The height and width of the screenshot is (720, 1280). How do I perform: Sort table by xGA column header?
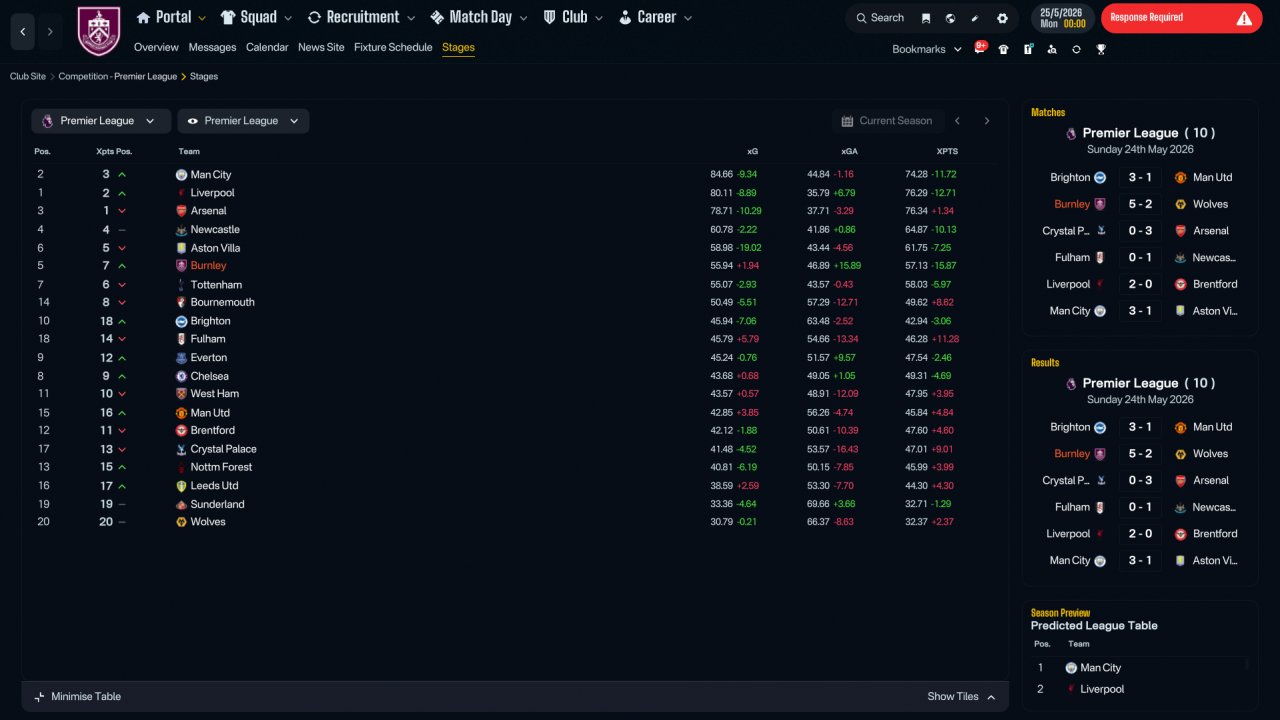[x=849, y=152]
